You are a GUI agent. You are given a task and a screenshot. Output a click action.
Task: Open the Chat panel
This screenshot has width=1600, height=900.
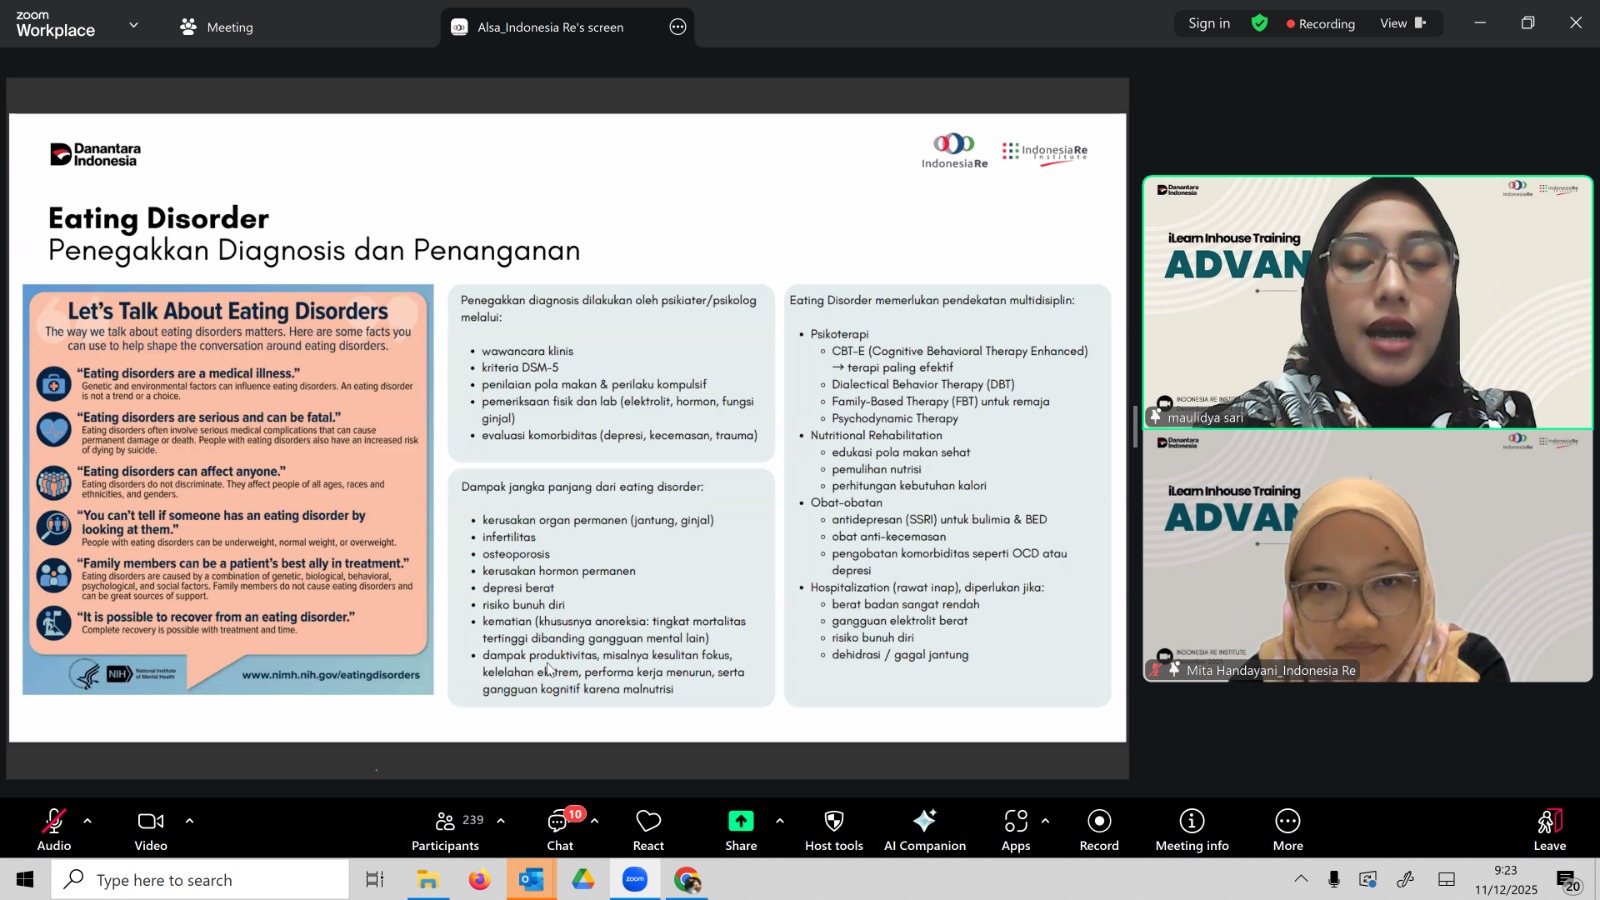coord(559,829)
